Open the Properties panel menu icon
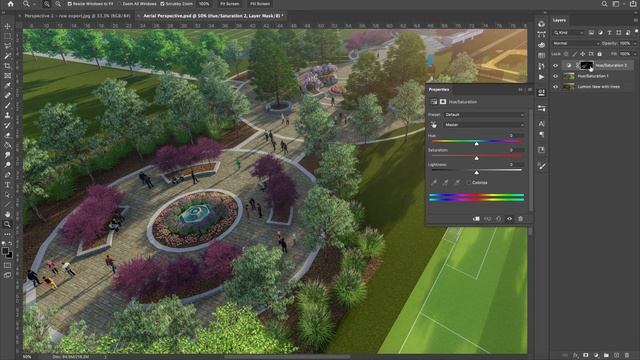The width and height of the screenshot is (640, 360). pos(529,89)
